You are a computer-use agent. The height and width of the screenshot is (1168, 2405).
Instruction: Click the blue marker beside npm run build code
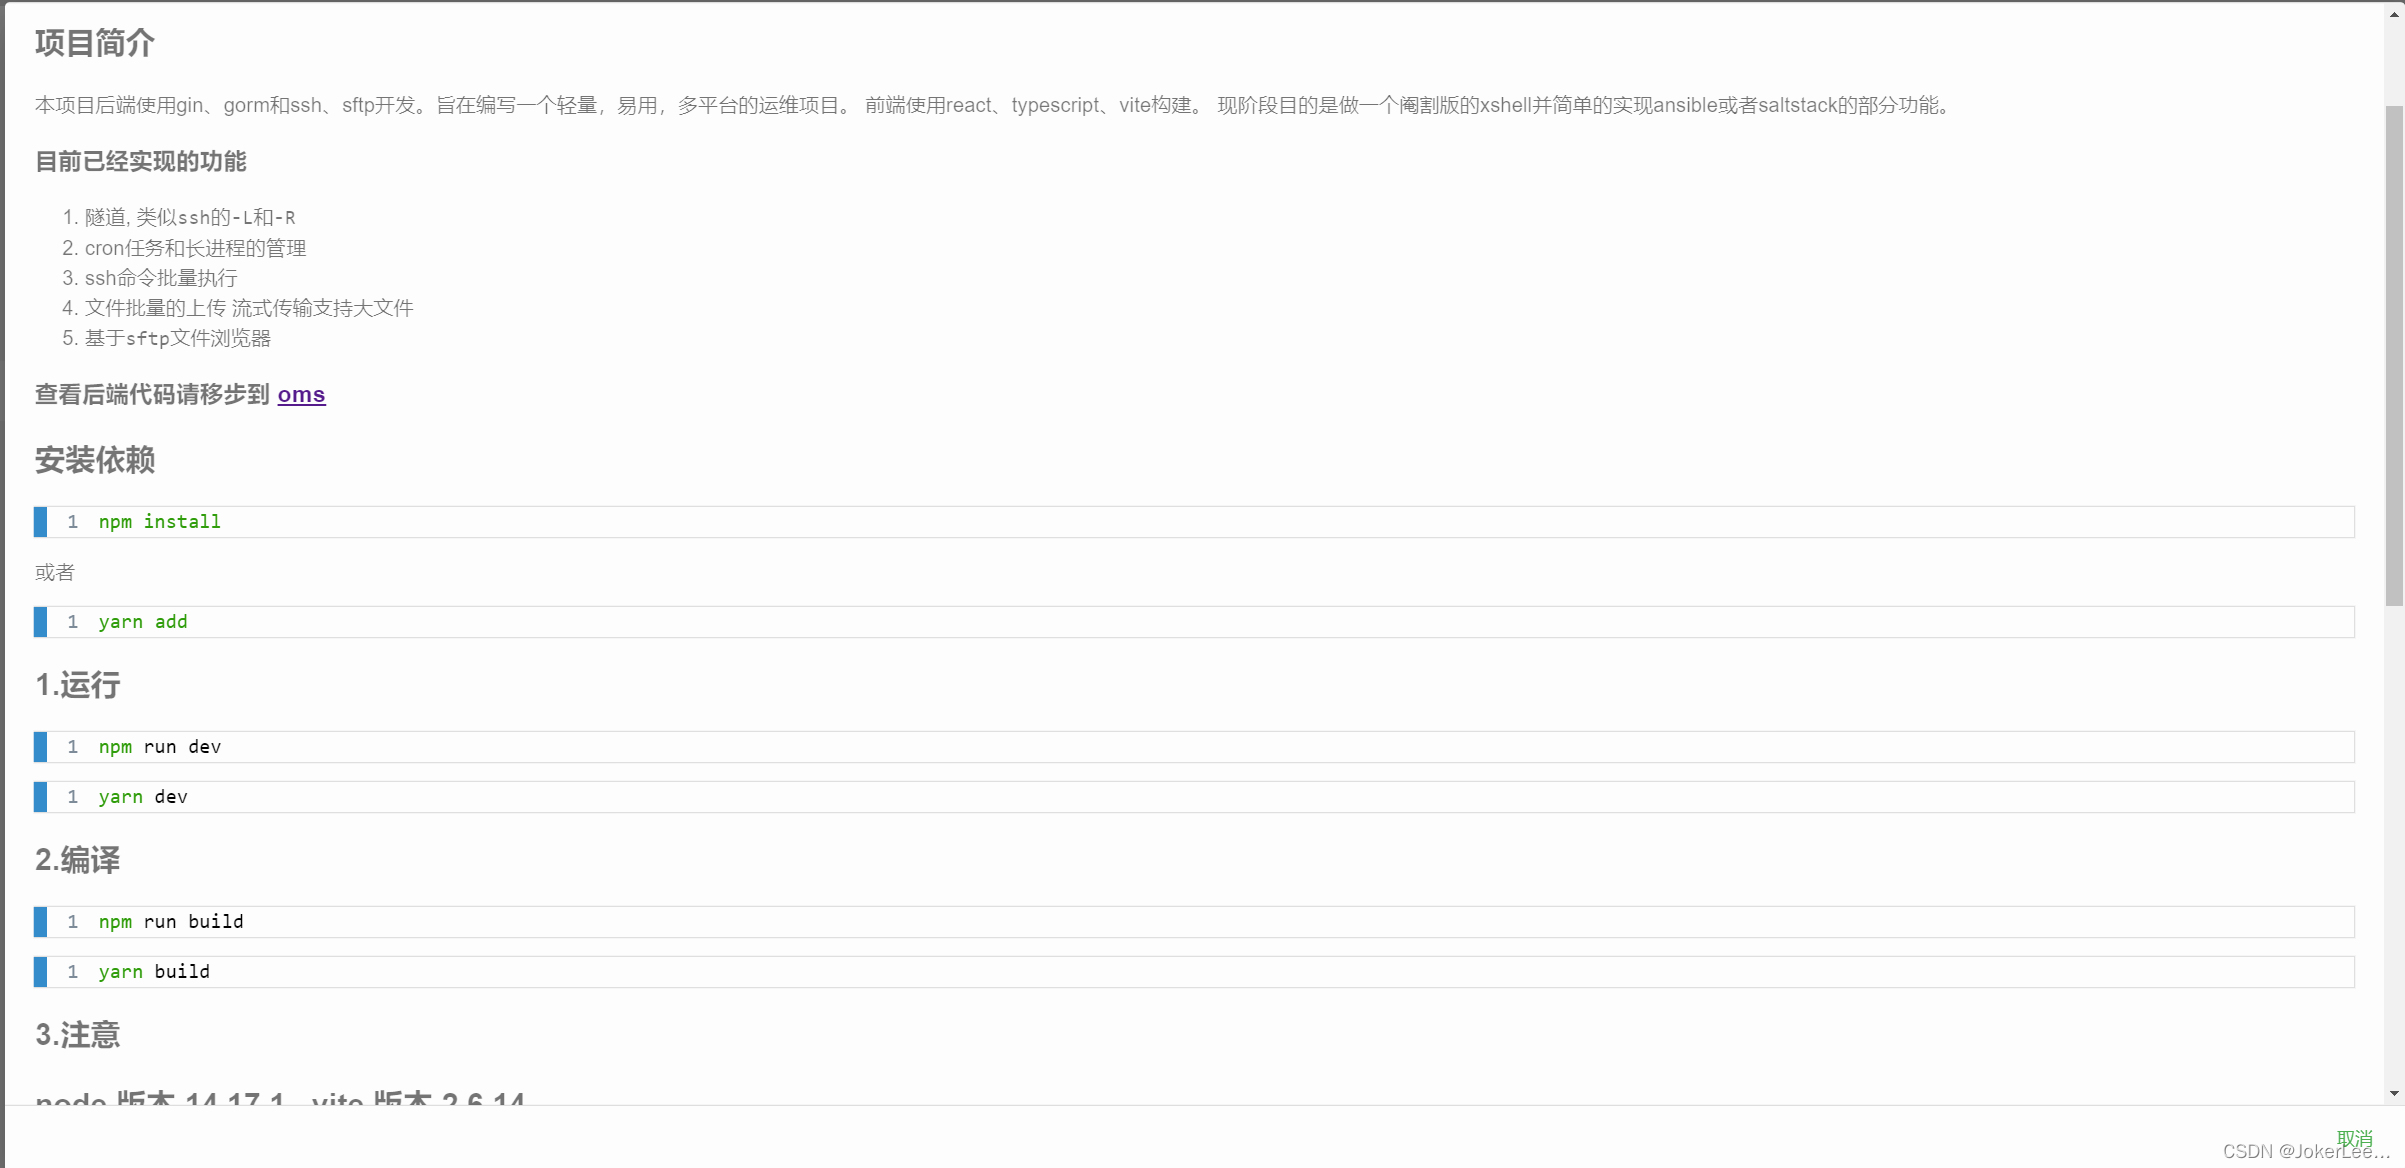[x=41, y=921]
